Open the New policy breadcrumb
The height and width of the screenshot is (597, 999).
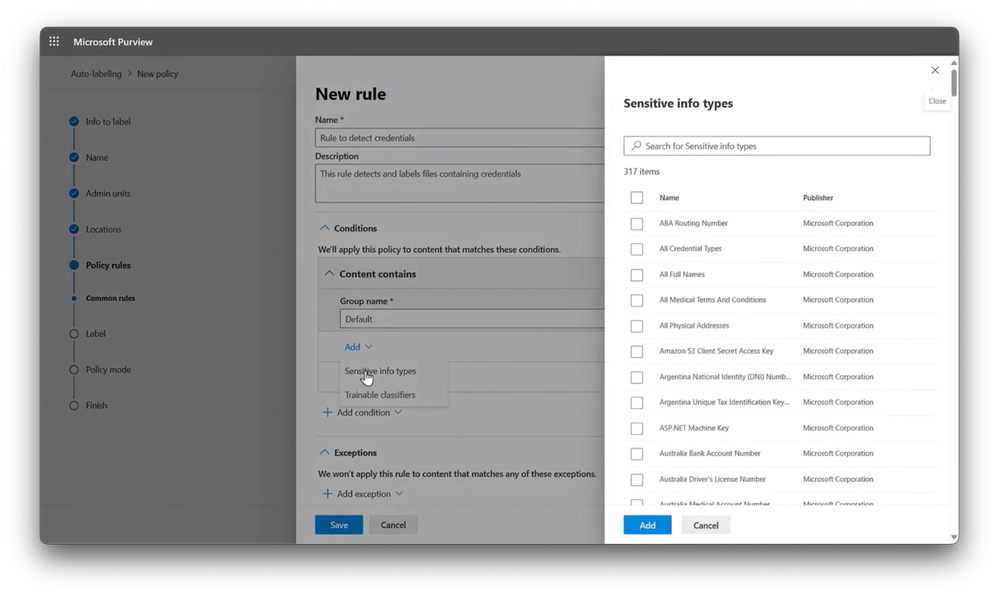pyautogui.click(x=157, y=74)
